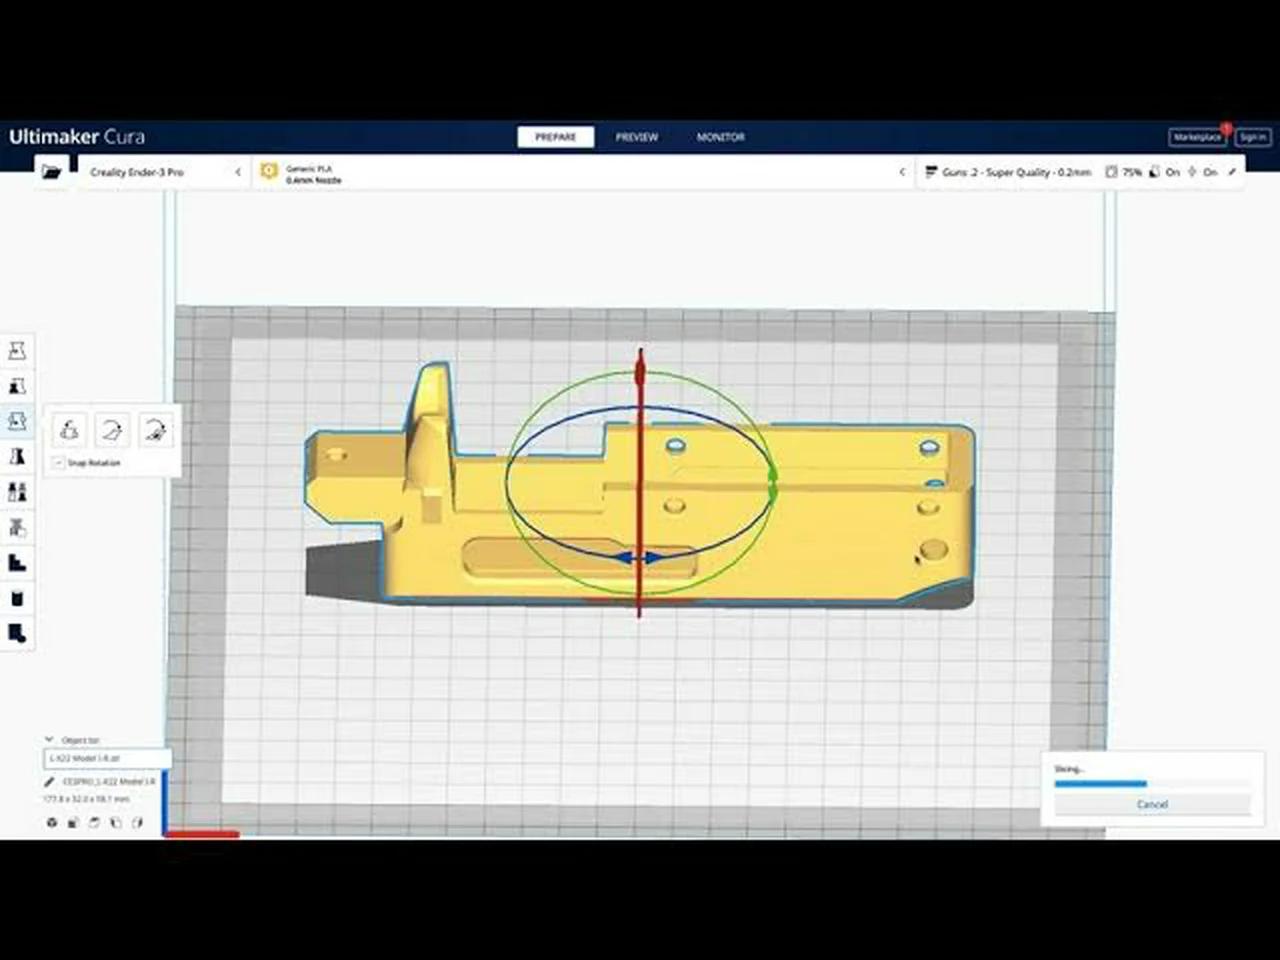This screenshot has height=960, width=1280.
Task: Open Per Model Settings tool
Action: pos(17,491)
